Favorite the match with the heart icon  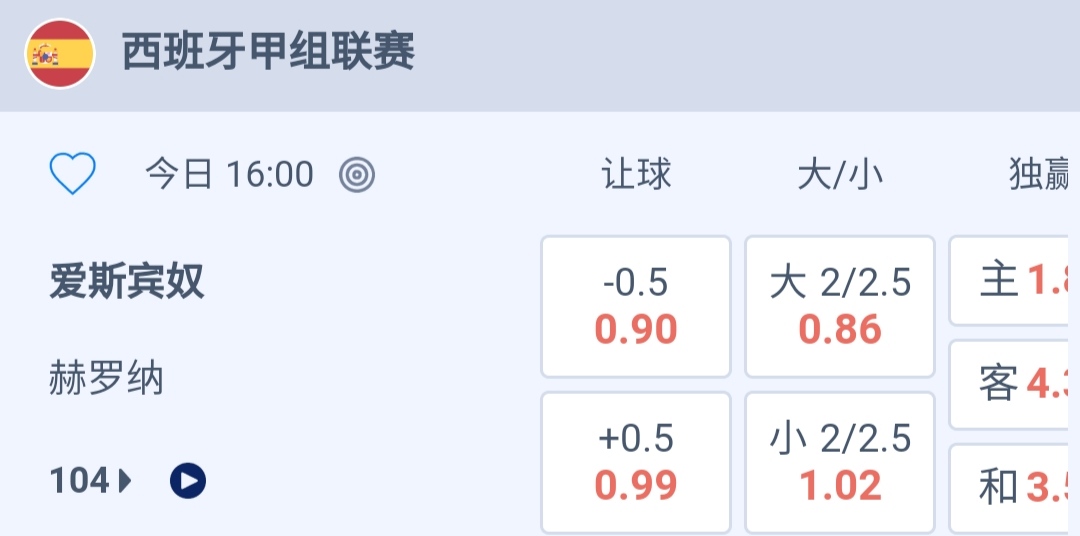tap(73, 175)
